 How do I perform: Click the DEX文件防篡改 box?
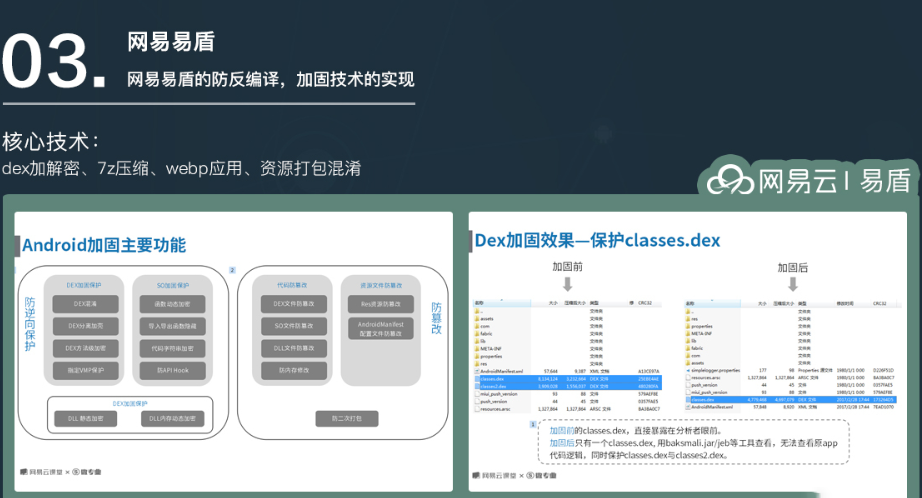[294, 304]
